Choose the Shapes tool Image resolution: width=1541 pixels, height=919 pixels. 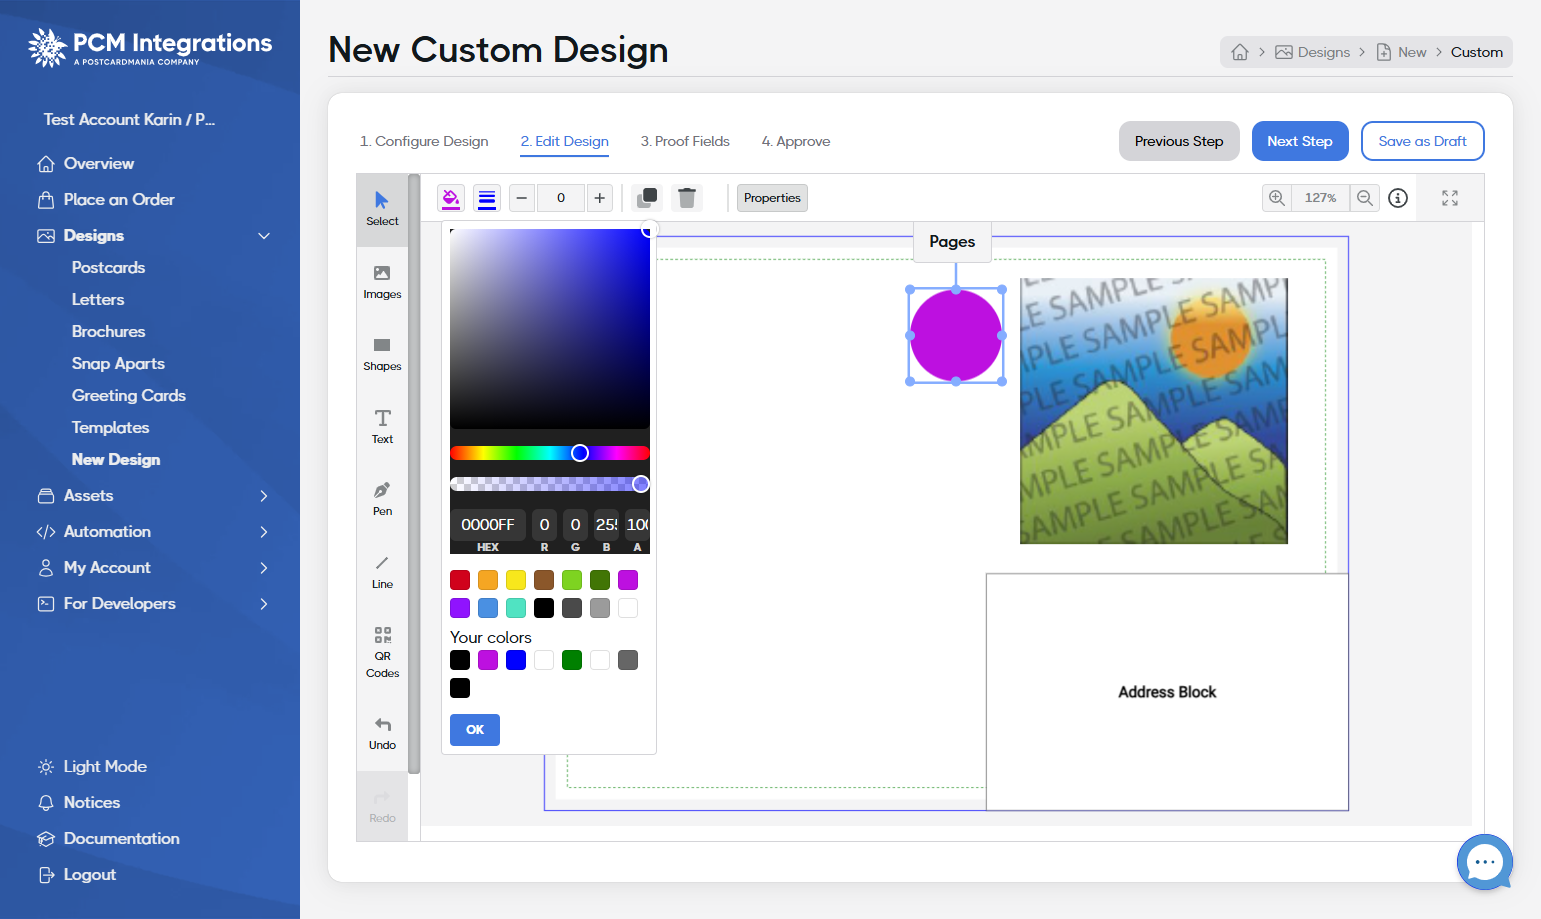[382, 355]
